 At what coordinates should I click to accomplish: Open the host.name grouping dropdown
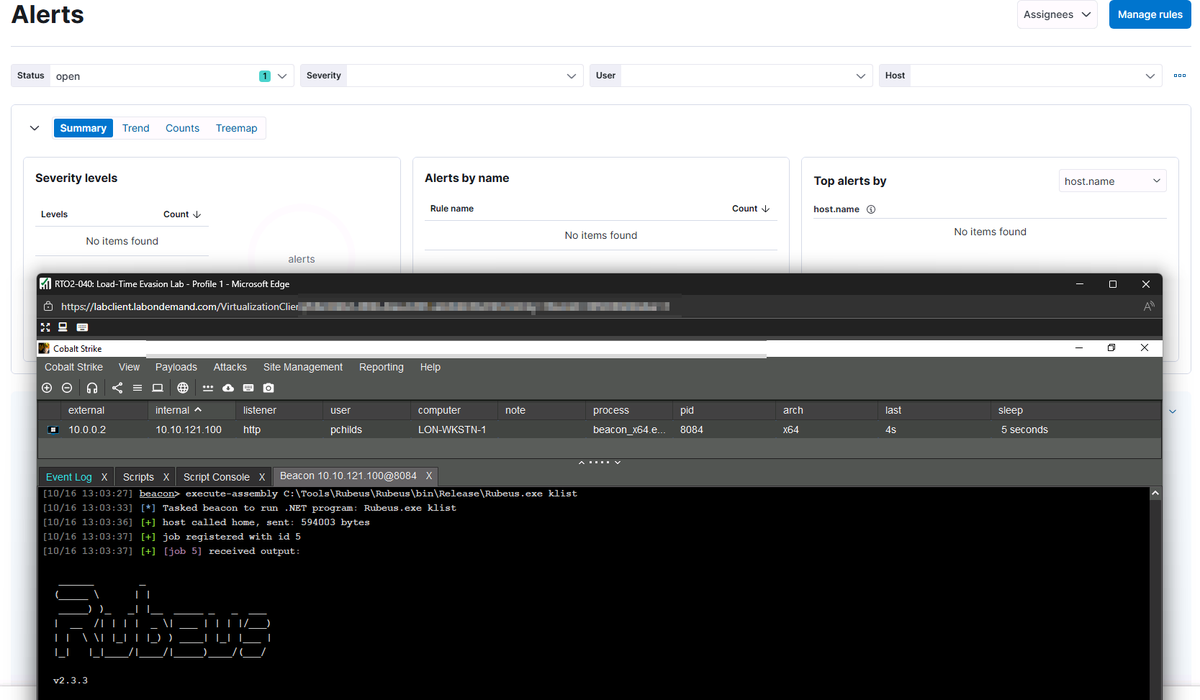click(1113, 181)
